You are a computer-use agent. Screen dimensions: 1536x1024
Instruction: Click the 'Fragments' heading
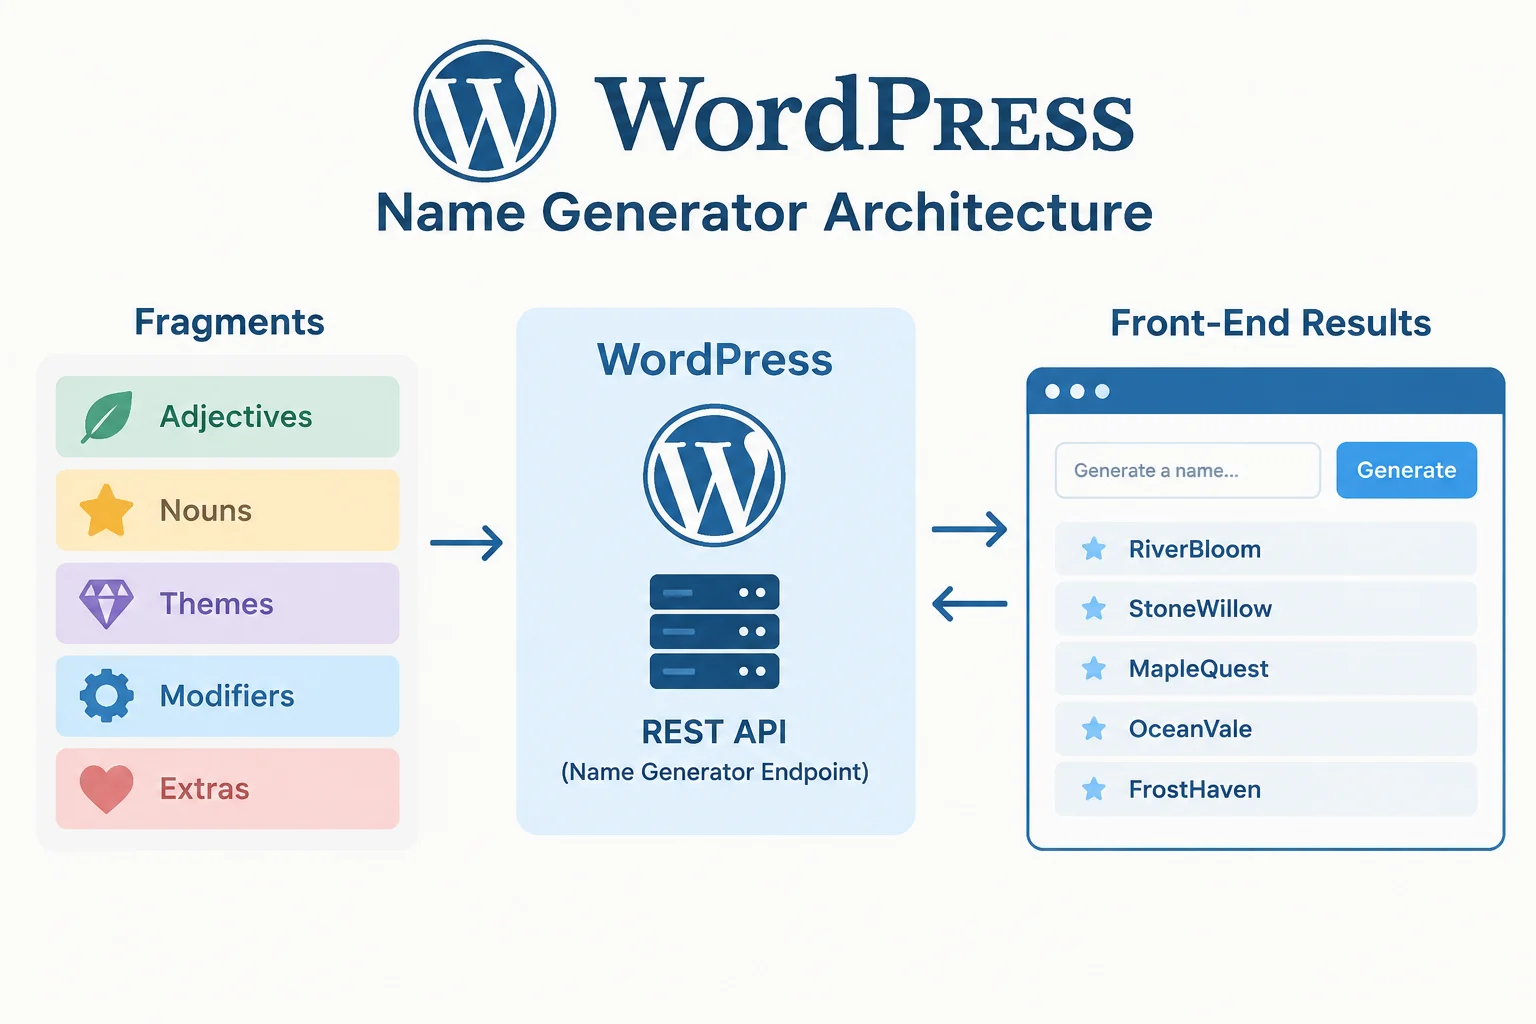coord(229,323)
